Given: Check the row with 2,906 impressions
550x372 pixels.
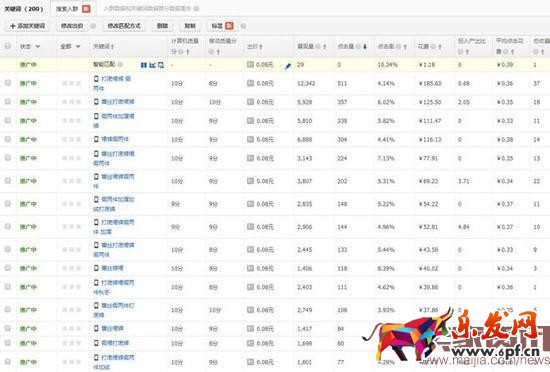Looking at the screenshot, I should coord(7,226).
